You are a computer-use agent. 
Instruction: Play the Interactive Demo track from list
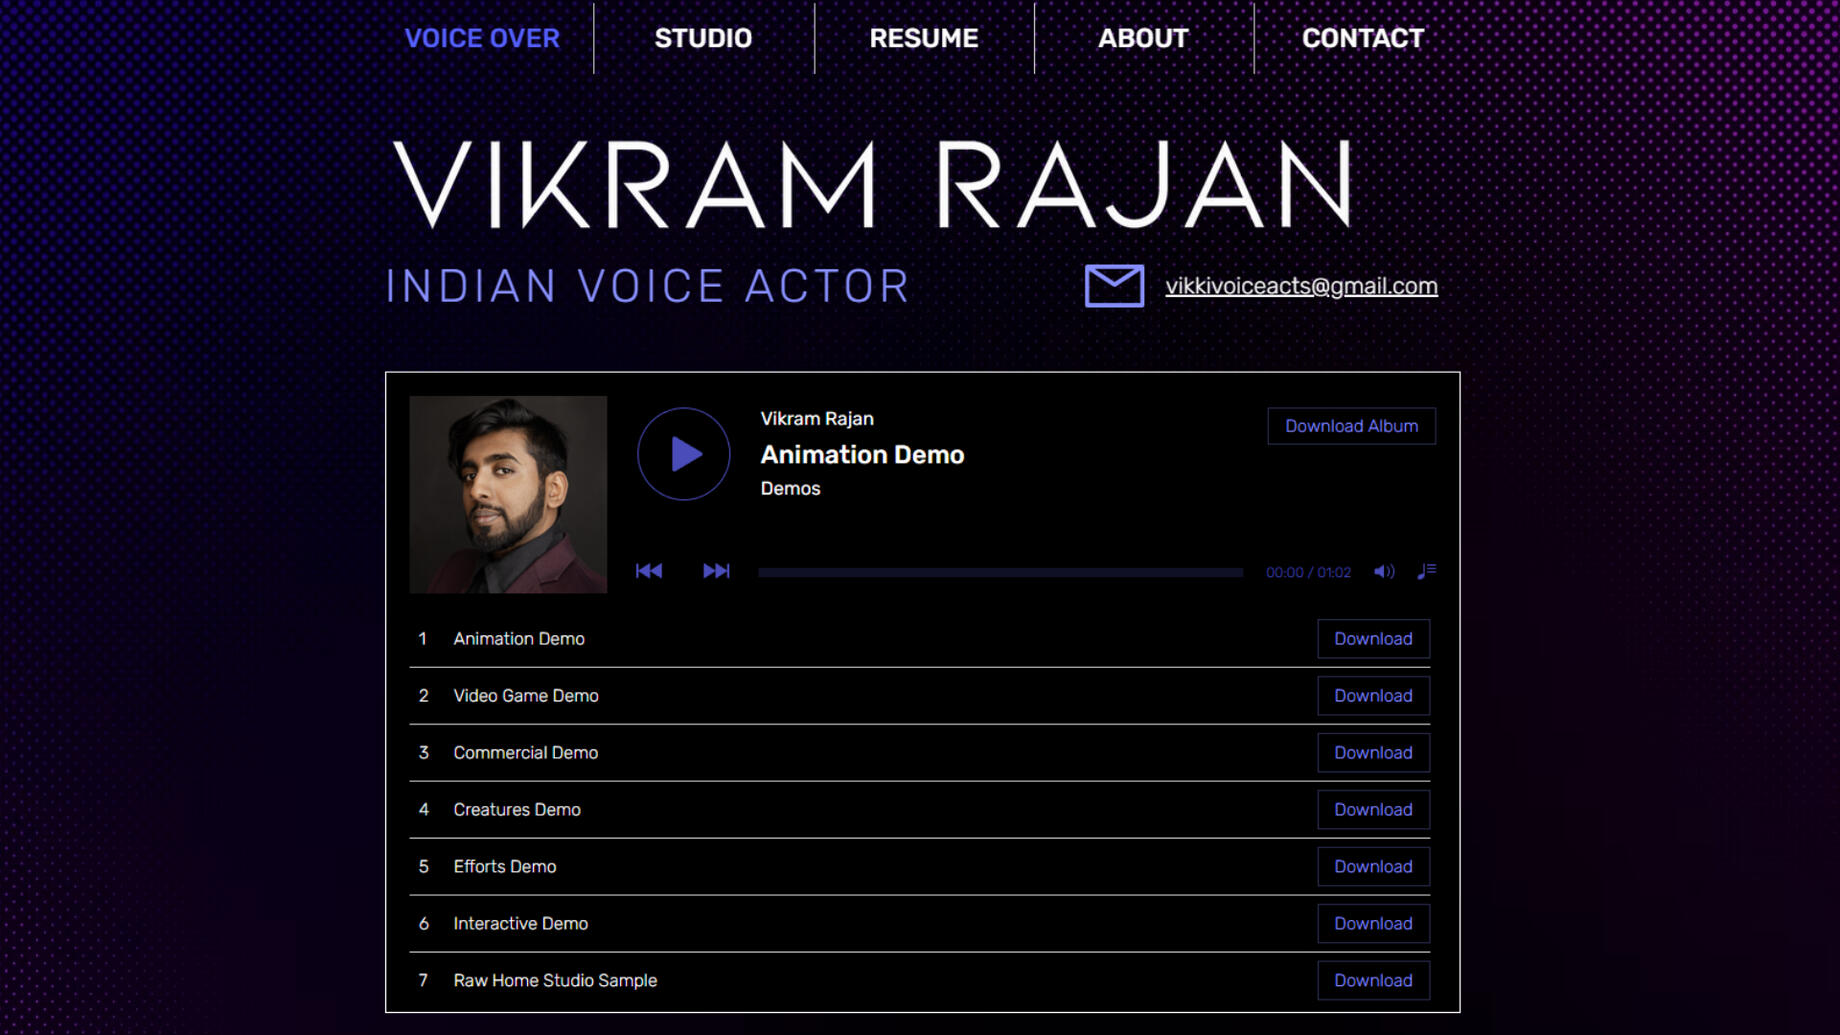click(x=520, y=924)
